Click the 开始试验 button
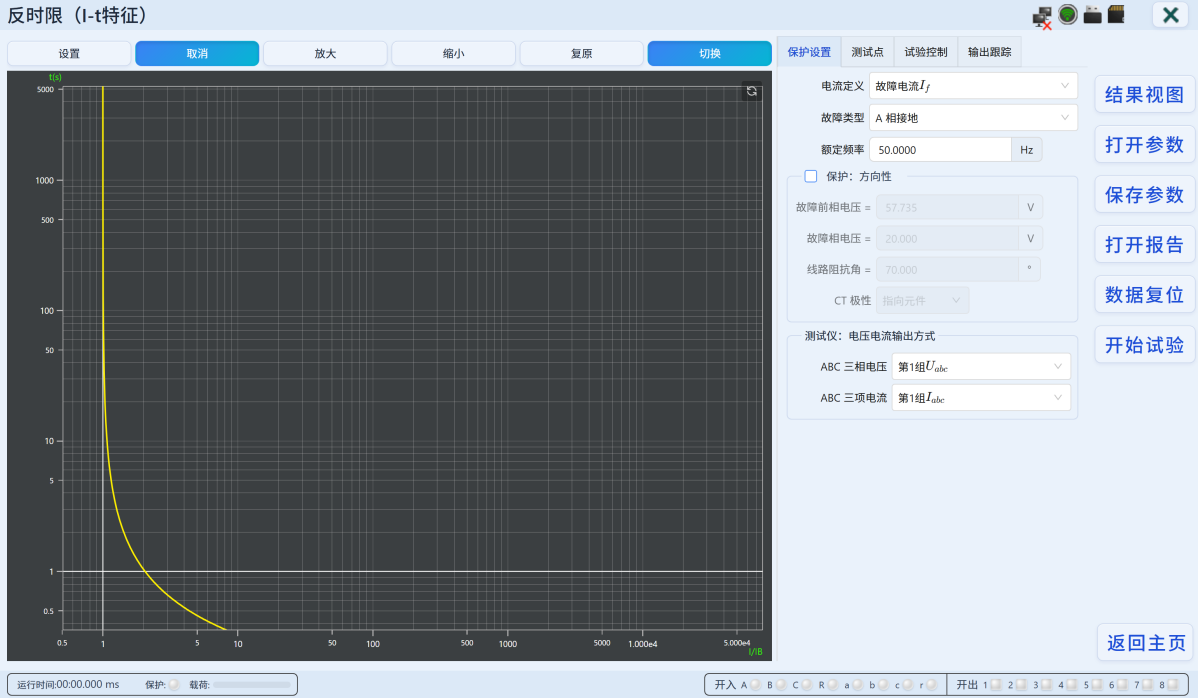Screen dimensions: 1198x698 pyautogui.click(x=1145, y=345)
